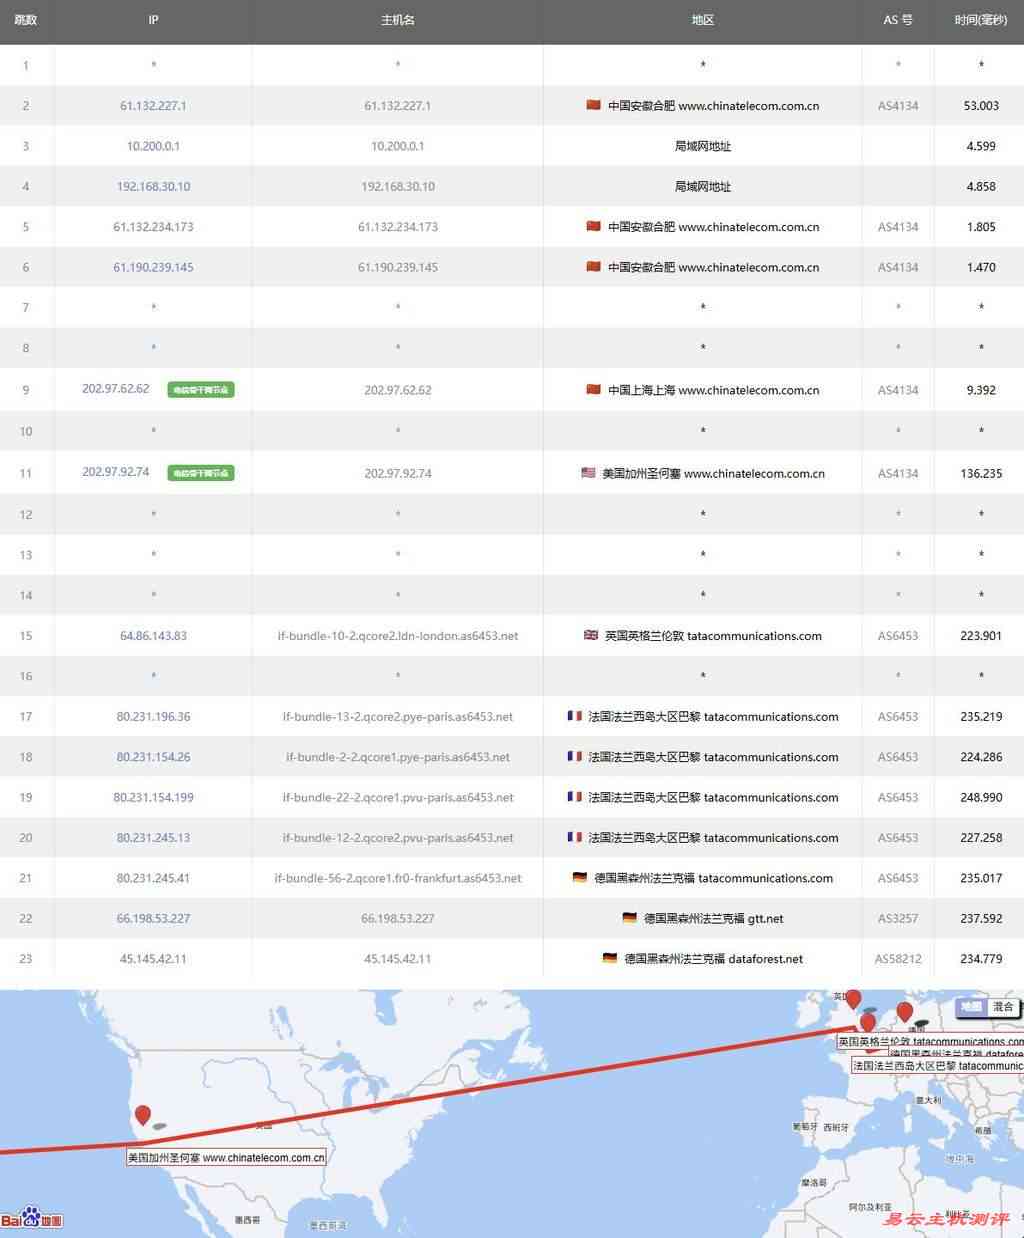Click the red map pin over Frankfurt, Germany
This screenshot has width=1024, height=1238.
(x=905, y=1012)
